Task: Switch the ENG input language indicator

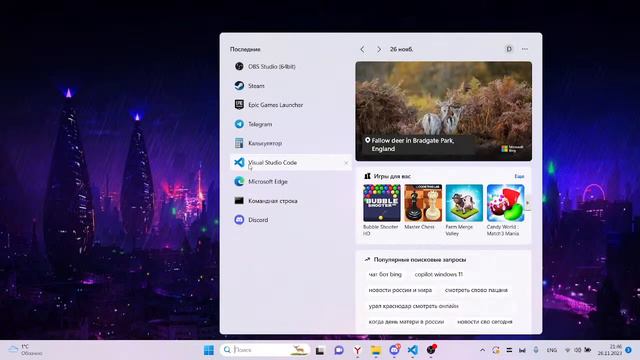Action: click(x=552, y=350)
